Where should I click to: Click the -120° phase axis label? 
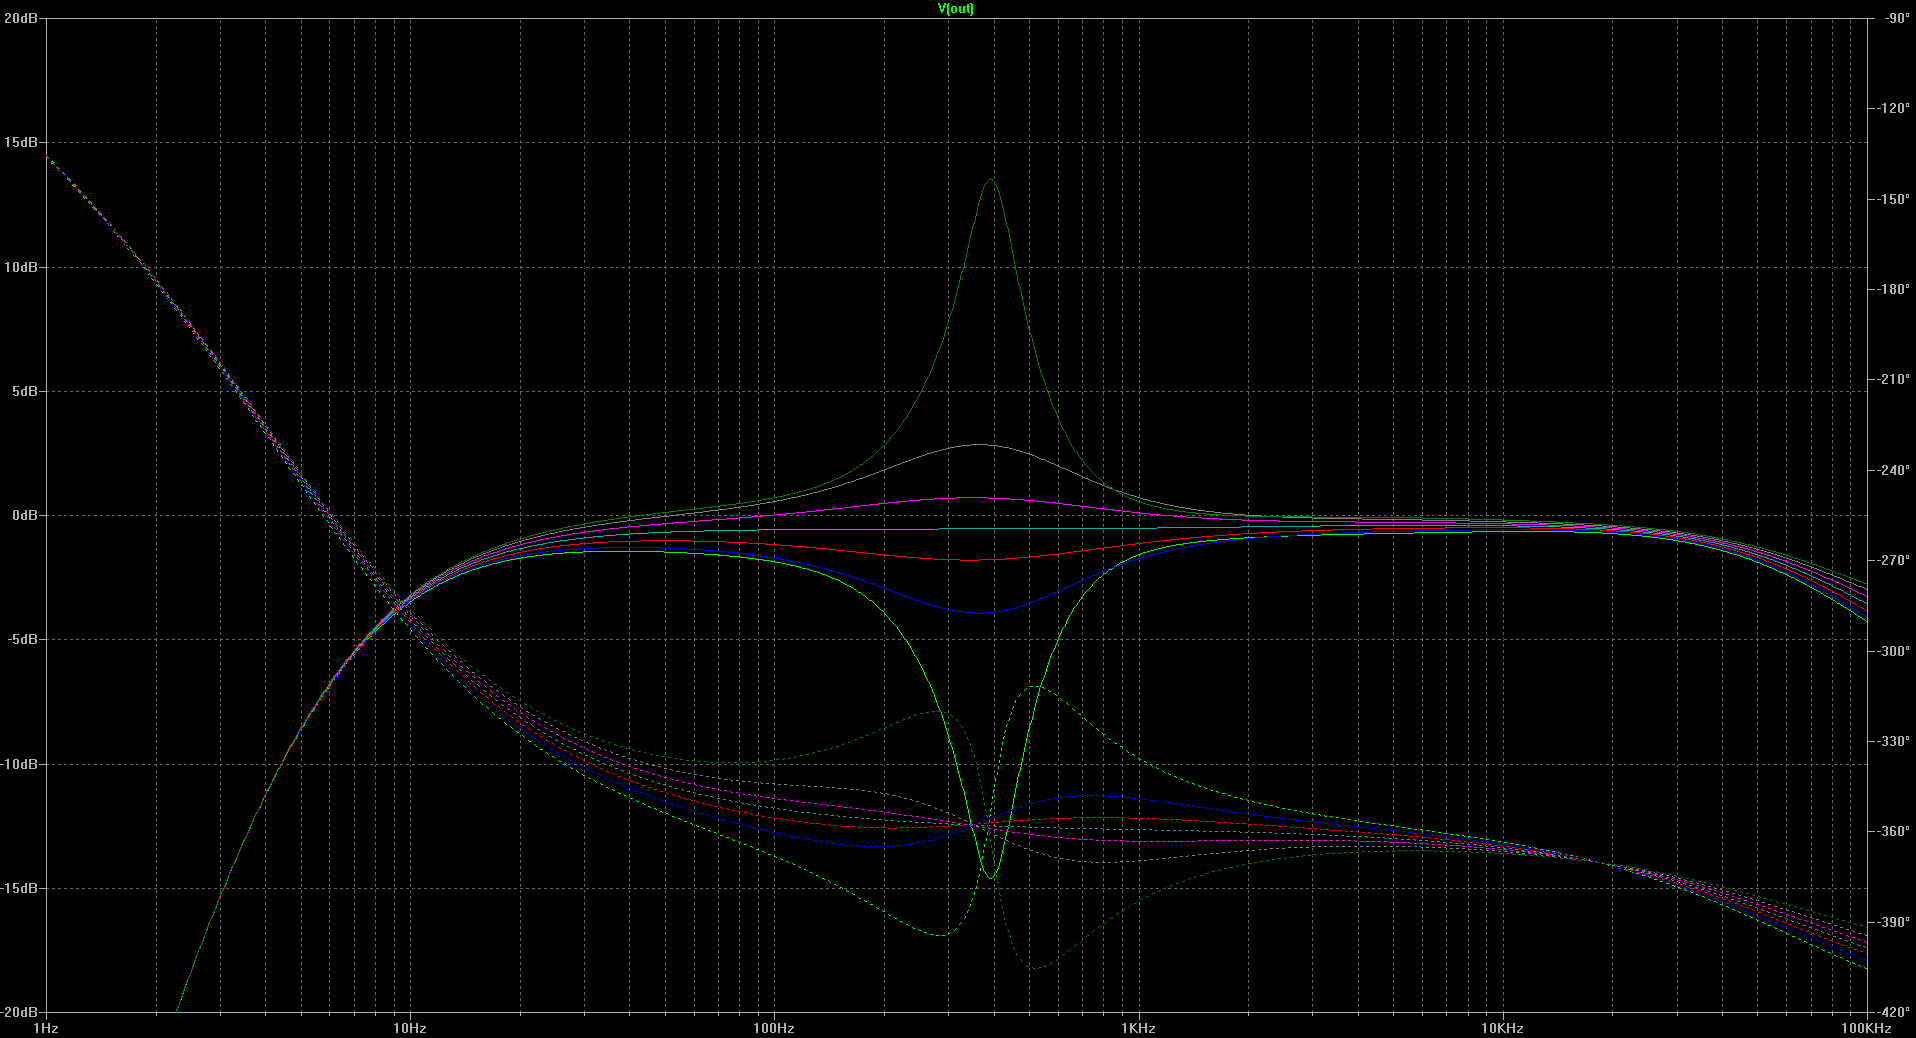1893,108
